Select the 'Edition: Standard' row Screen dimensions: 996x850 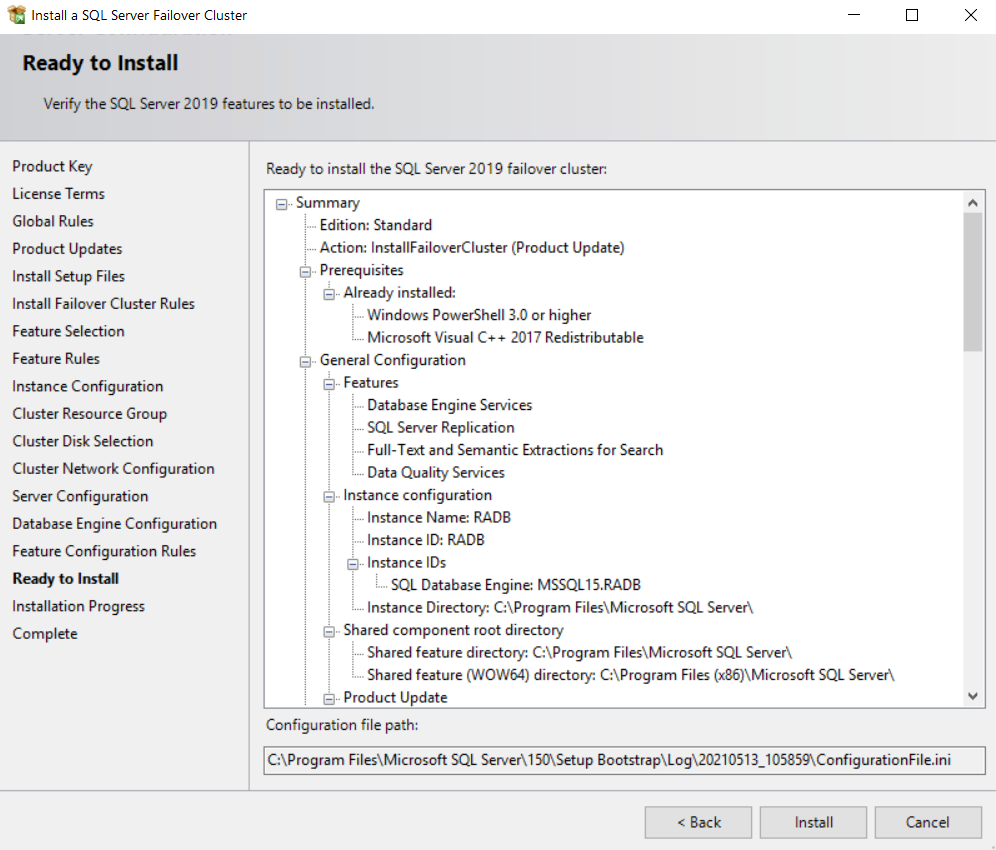pyautogui.click(x=375, y=225)
